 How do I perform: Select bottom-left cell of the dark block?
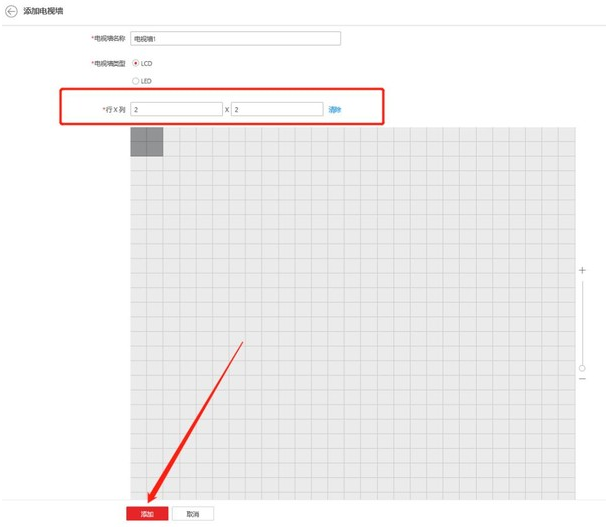(x=138, y=149)
